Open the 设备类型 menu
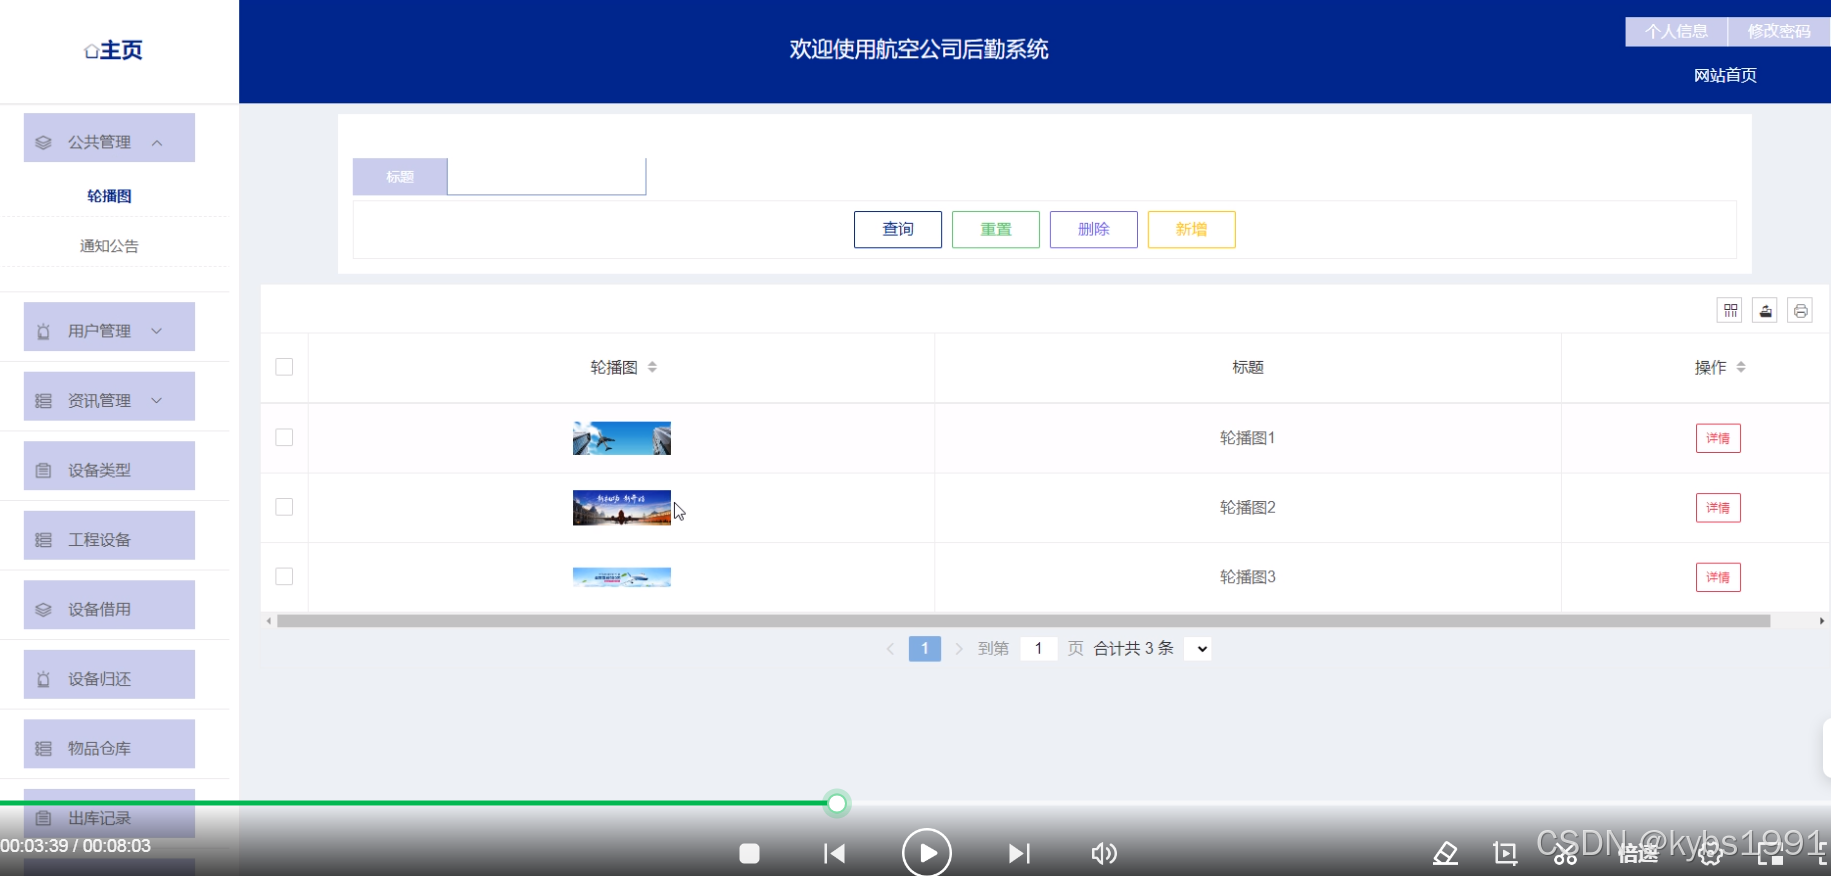Viewport: 1831px width, 876px height. coord(109,466)
